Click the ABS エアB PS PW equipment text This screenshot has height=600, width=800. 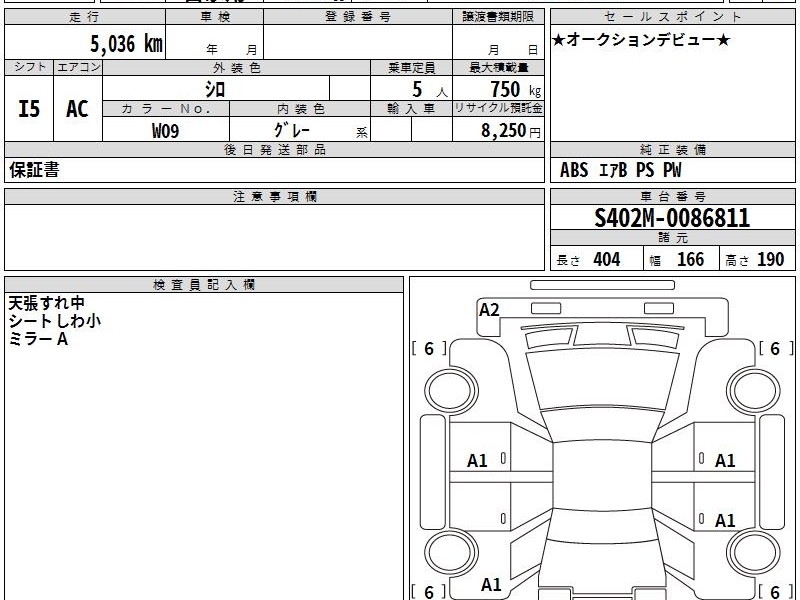tap(620, 170)
